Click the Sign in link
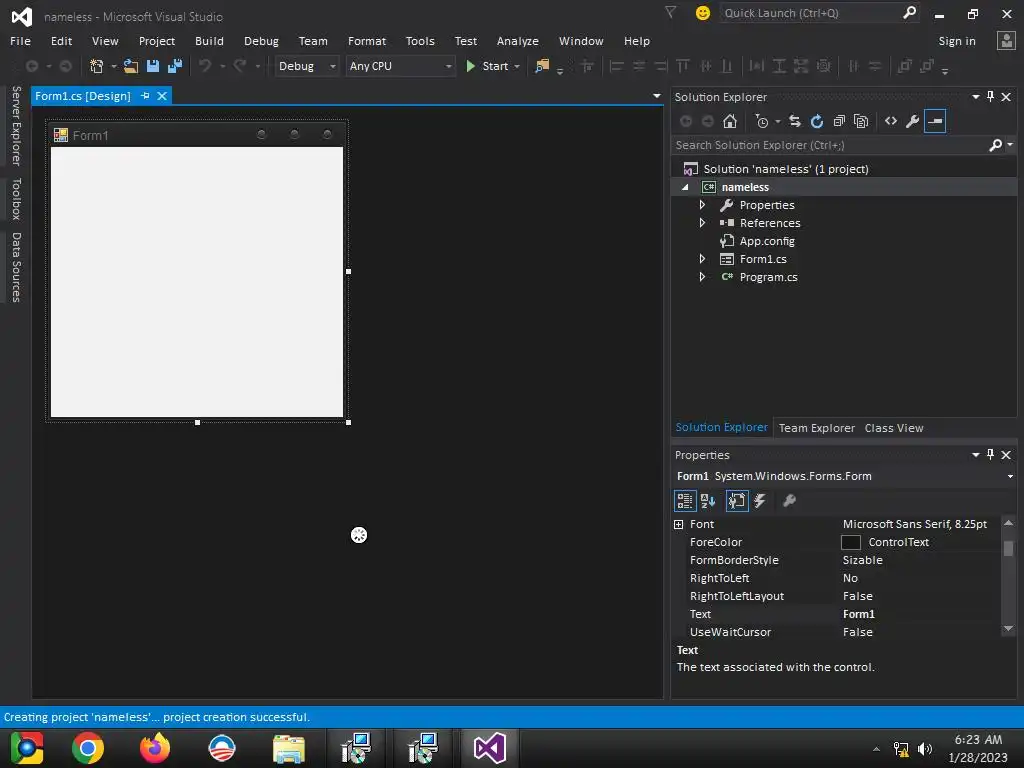The height and width of the screenshot is (768, 1024). (957, 41)
